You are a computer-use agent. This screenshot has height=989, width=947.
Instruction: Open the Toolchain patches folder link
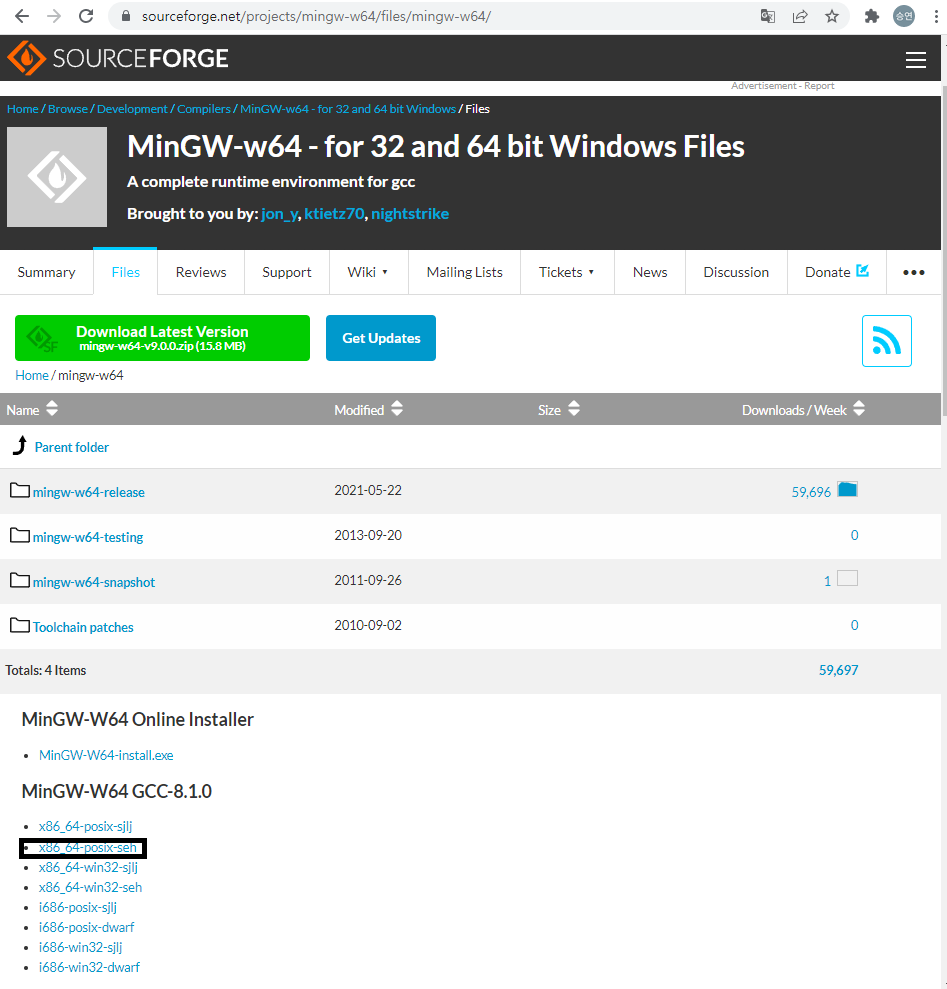(83, 627)
